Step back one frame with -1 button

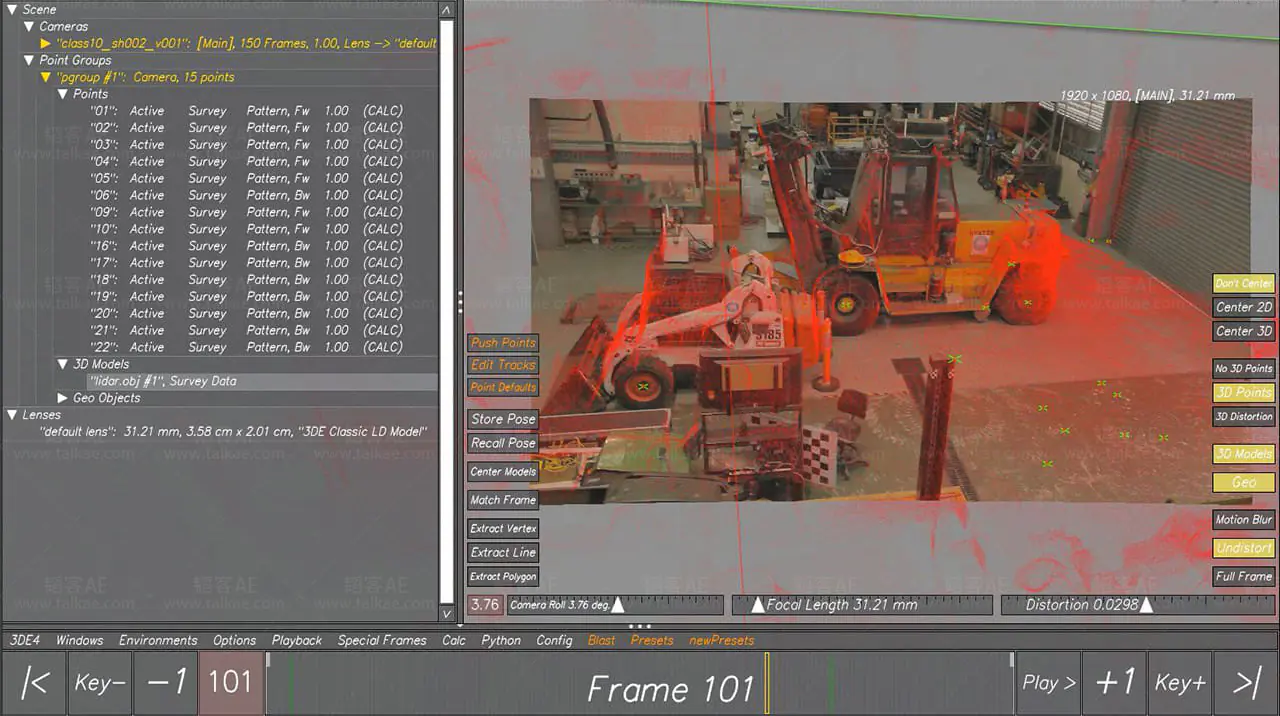[x=166, y=683]
